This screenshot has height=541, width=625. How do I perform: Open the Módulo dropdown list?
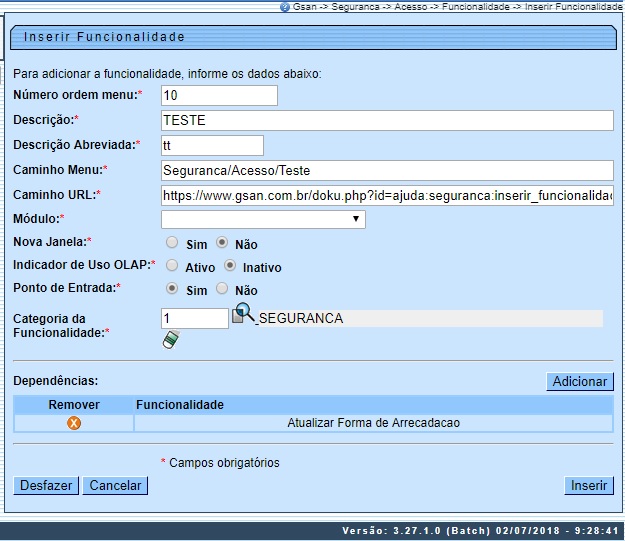[263, 219]
